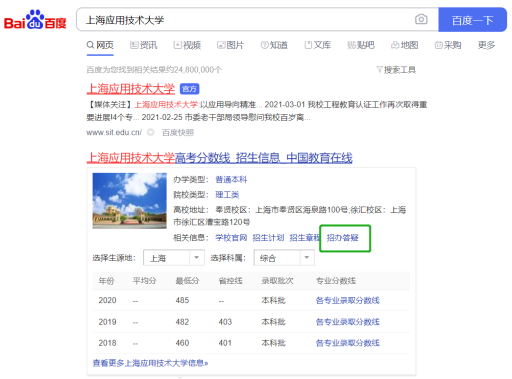Click the Baidu logo
The height and width of the screenshot is (379, 512).
click(35, 20)
